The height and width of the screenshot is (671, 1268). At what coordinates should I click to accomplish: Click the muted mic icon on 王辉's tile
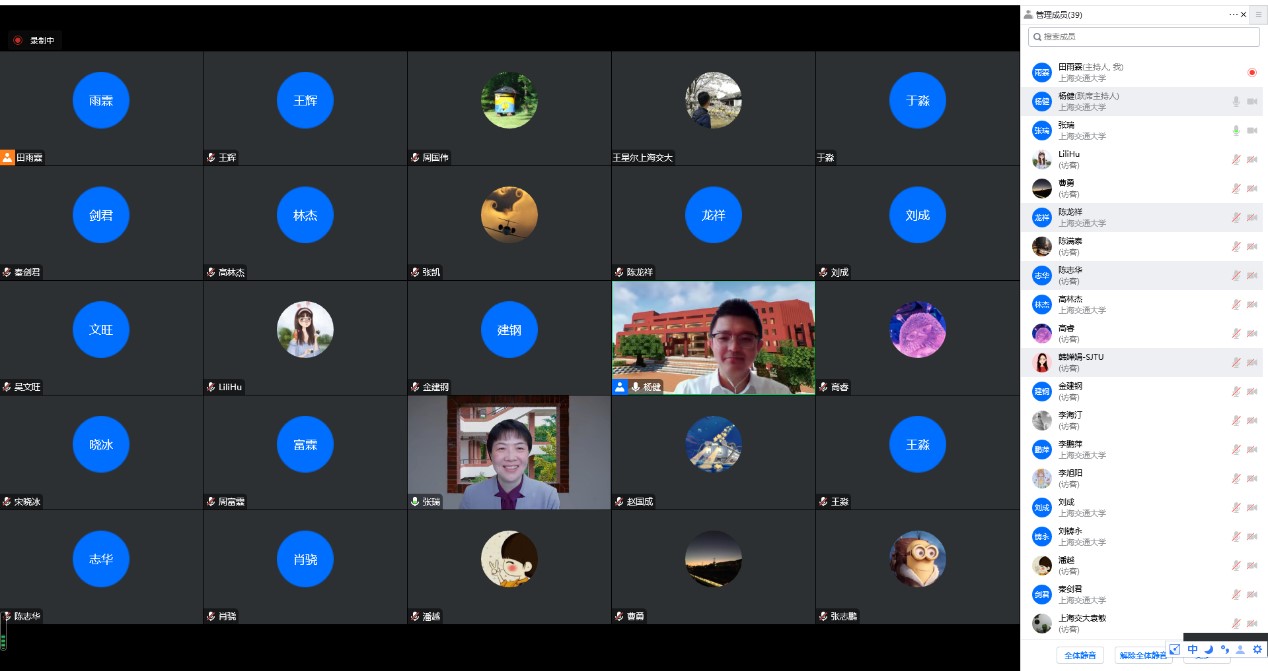(211, 157)
